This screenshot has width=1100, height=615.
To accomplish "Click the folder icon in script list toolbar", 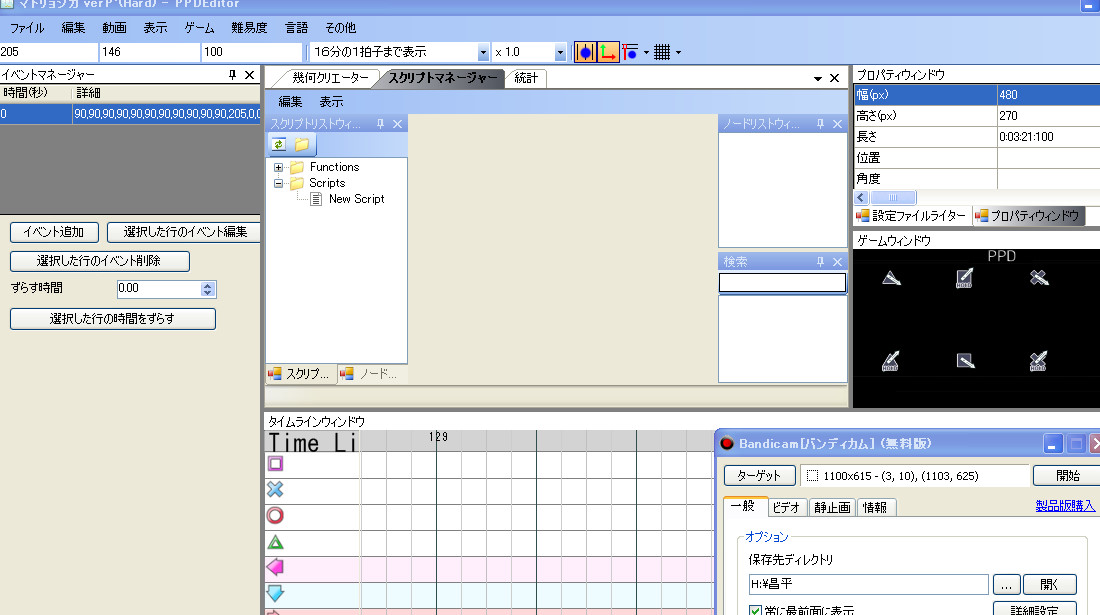I will [x=301, y=145].
